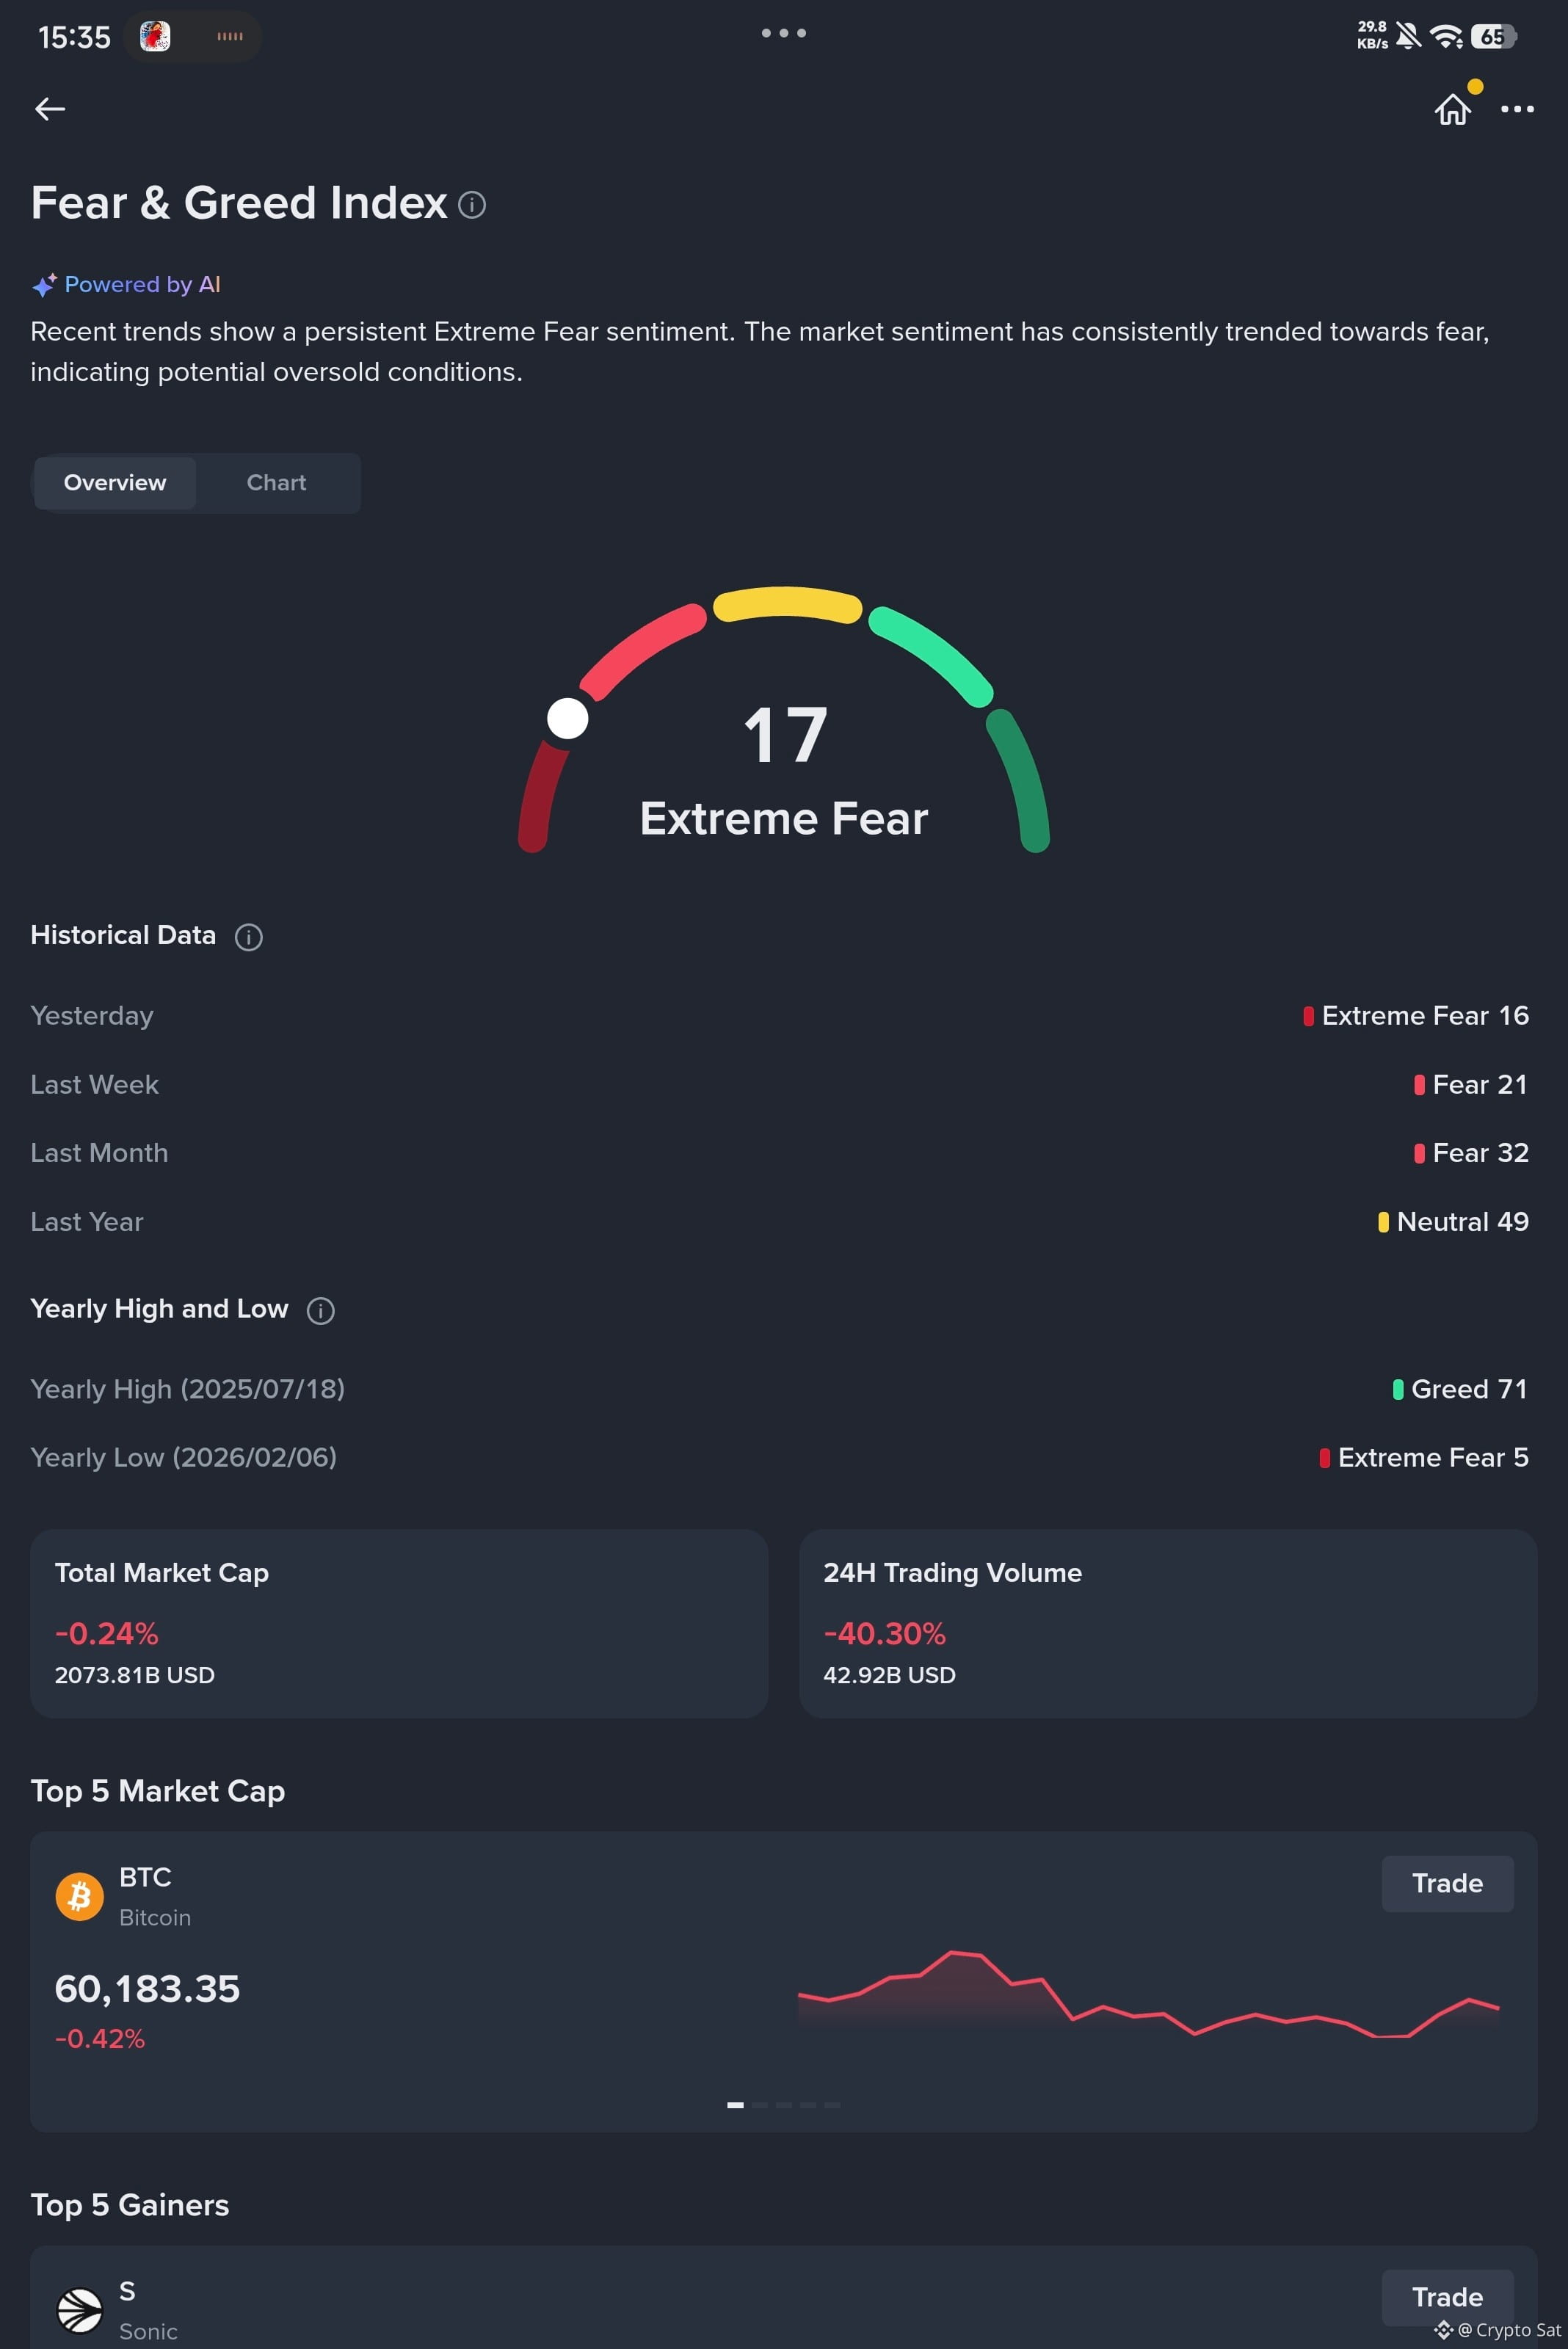
Task: Tap the battery indicator
Action: [1494, 36]
